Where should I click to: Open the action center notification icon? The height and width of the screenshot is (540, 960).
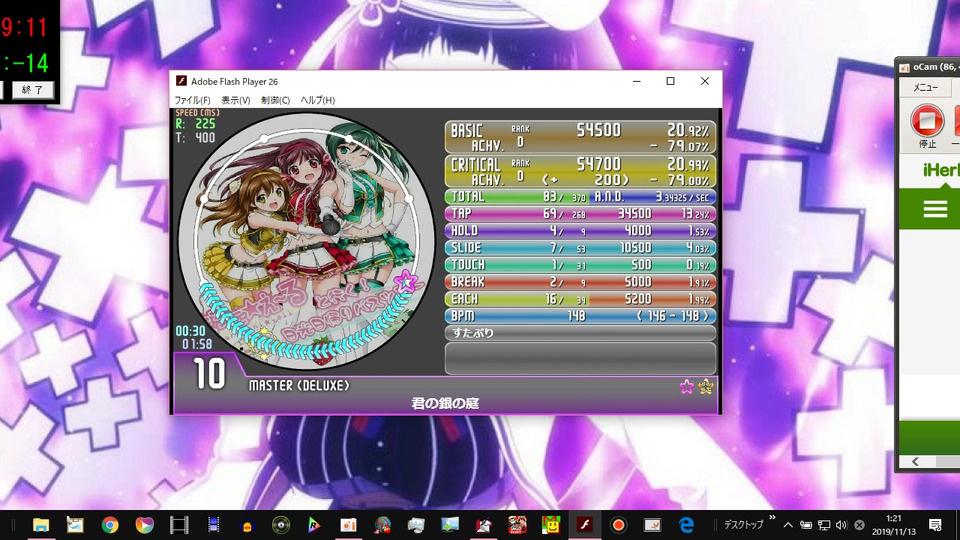pos(935,525)
